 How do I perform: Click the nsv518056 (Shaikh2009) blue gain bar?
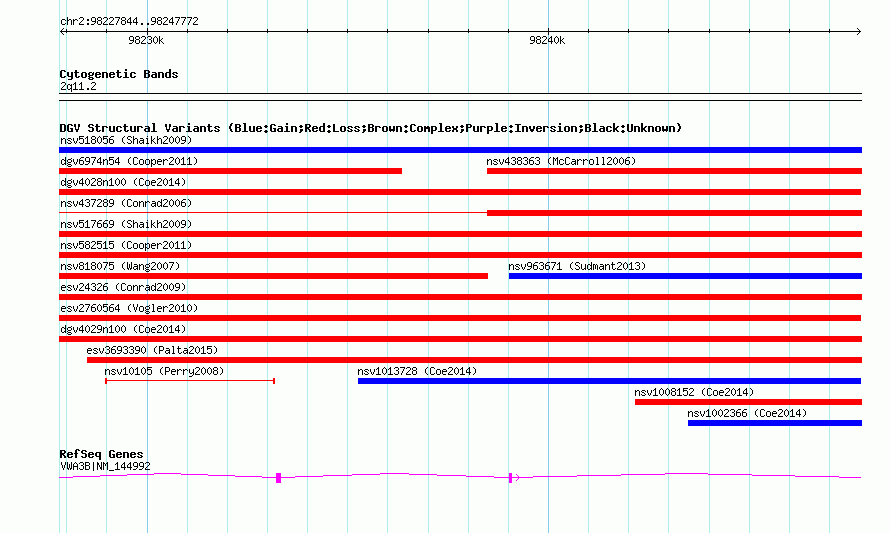click(460, 150)
